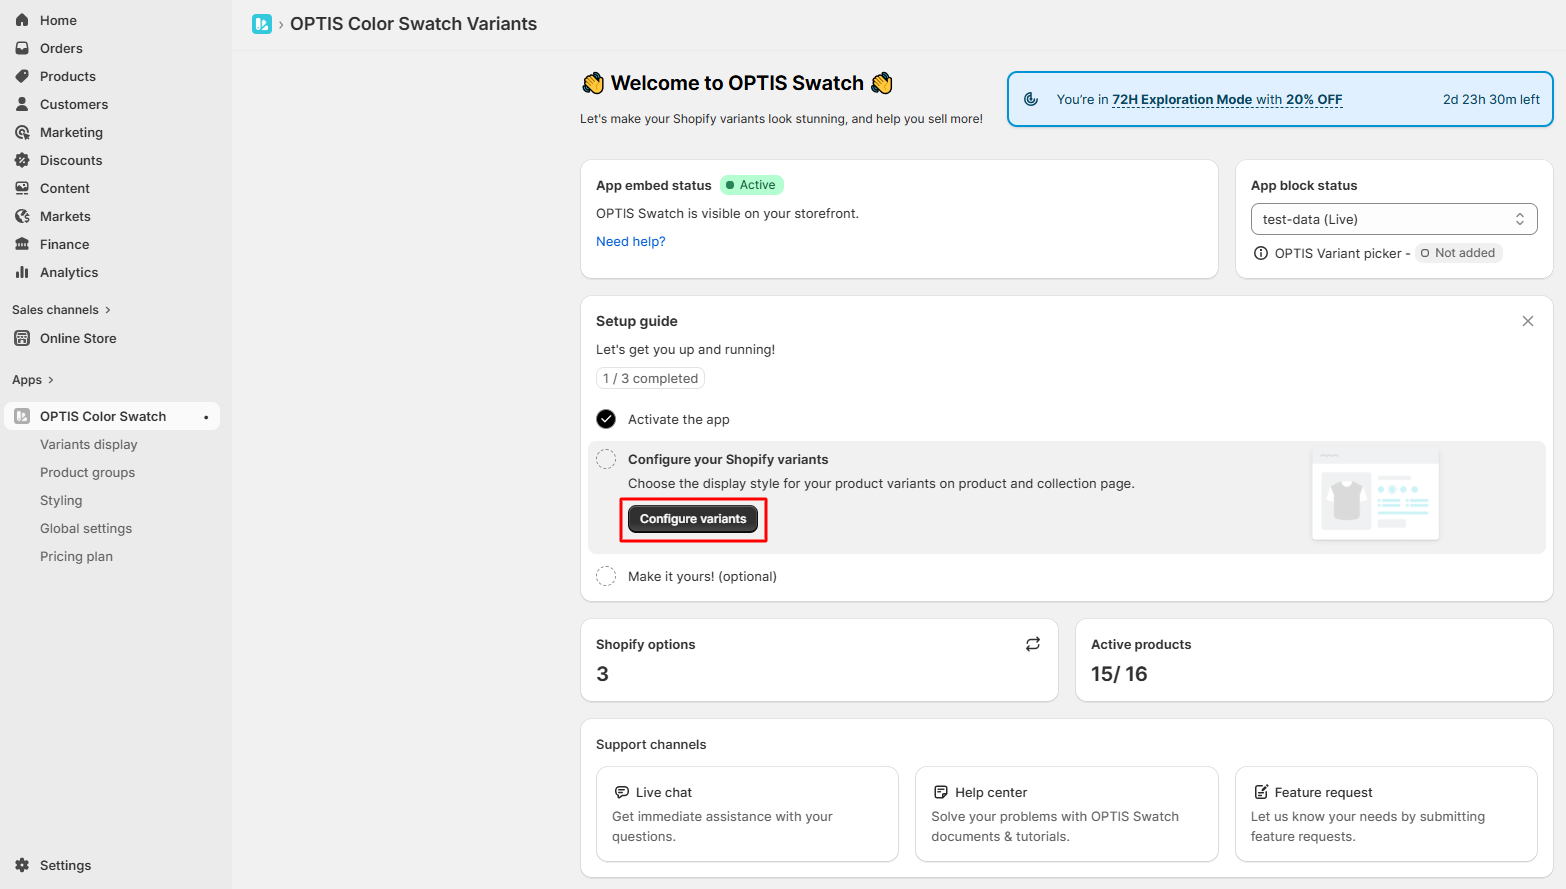Image resolution: width=1566 pixels, height=889 pixels.
Task: Mark Configure your Shopify variants step circle
Action: coord(606,459)
